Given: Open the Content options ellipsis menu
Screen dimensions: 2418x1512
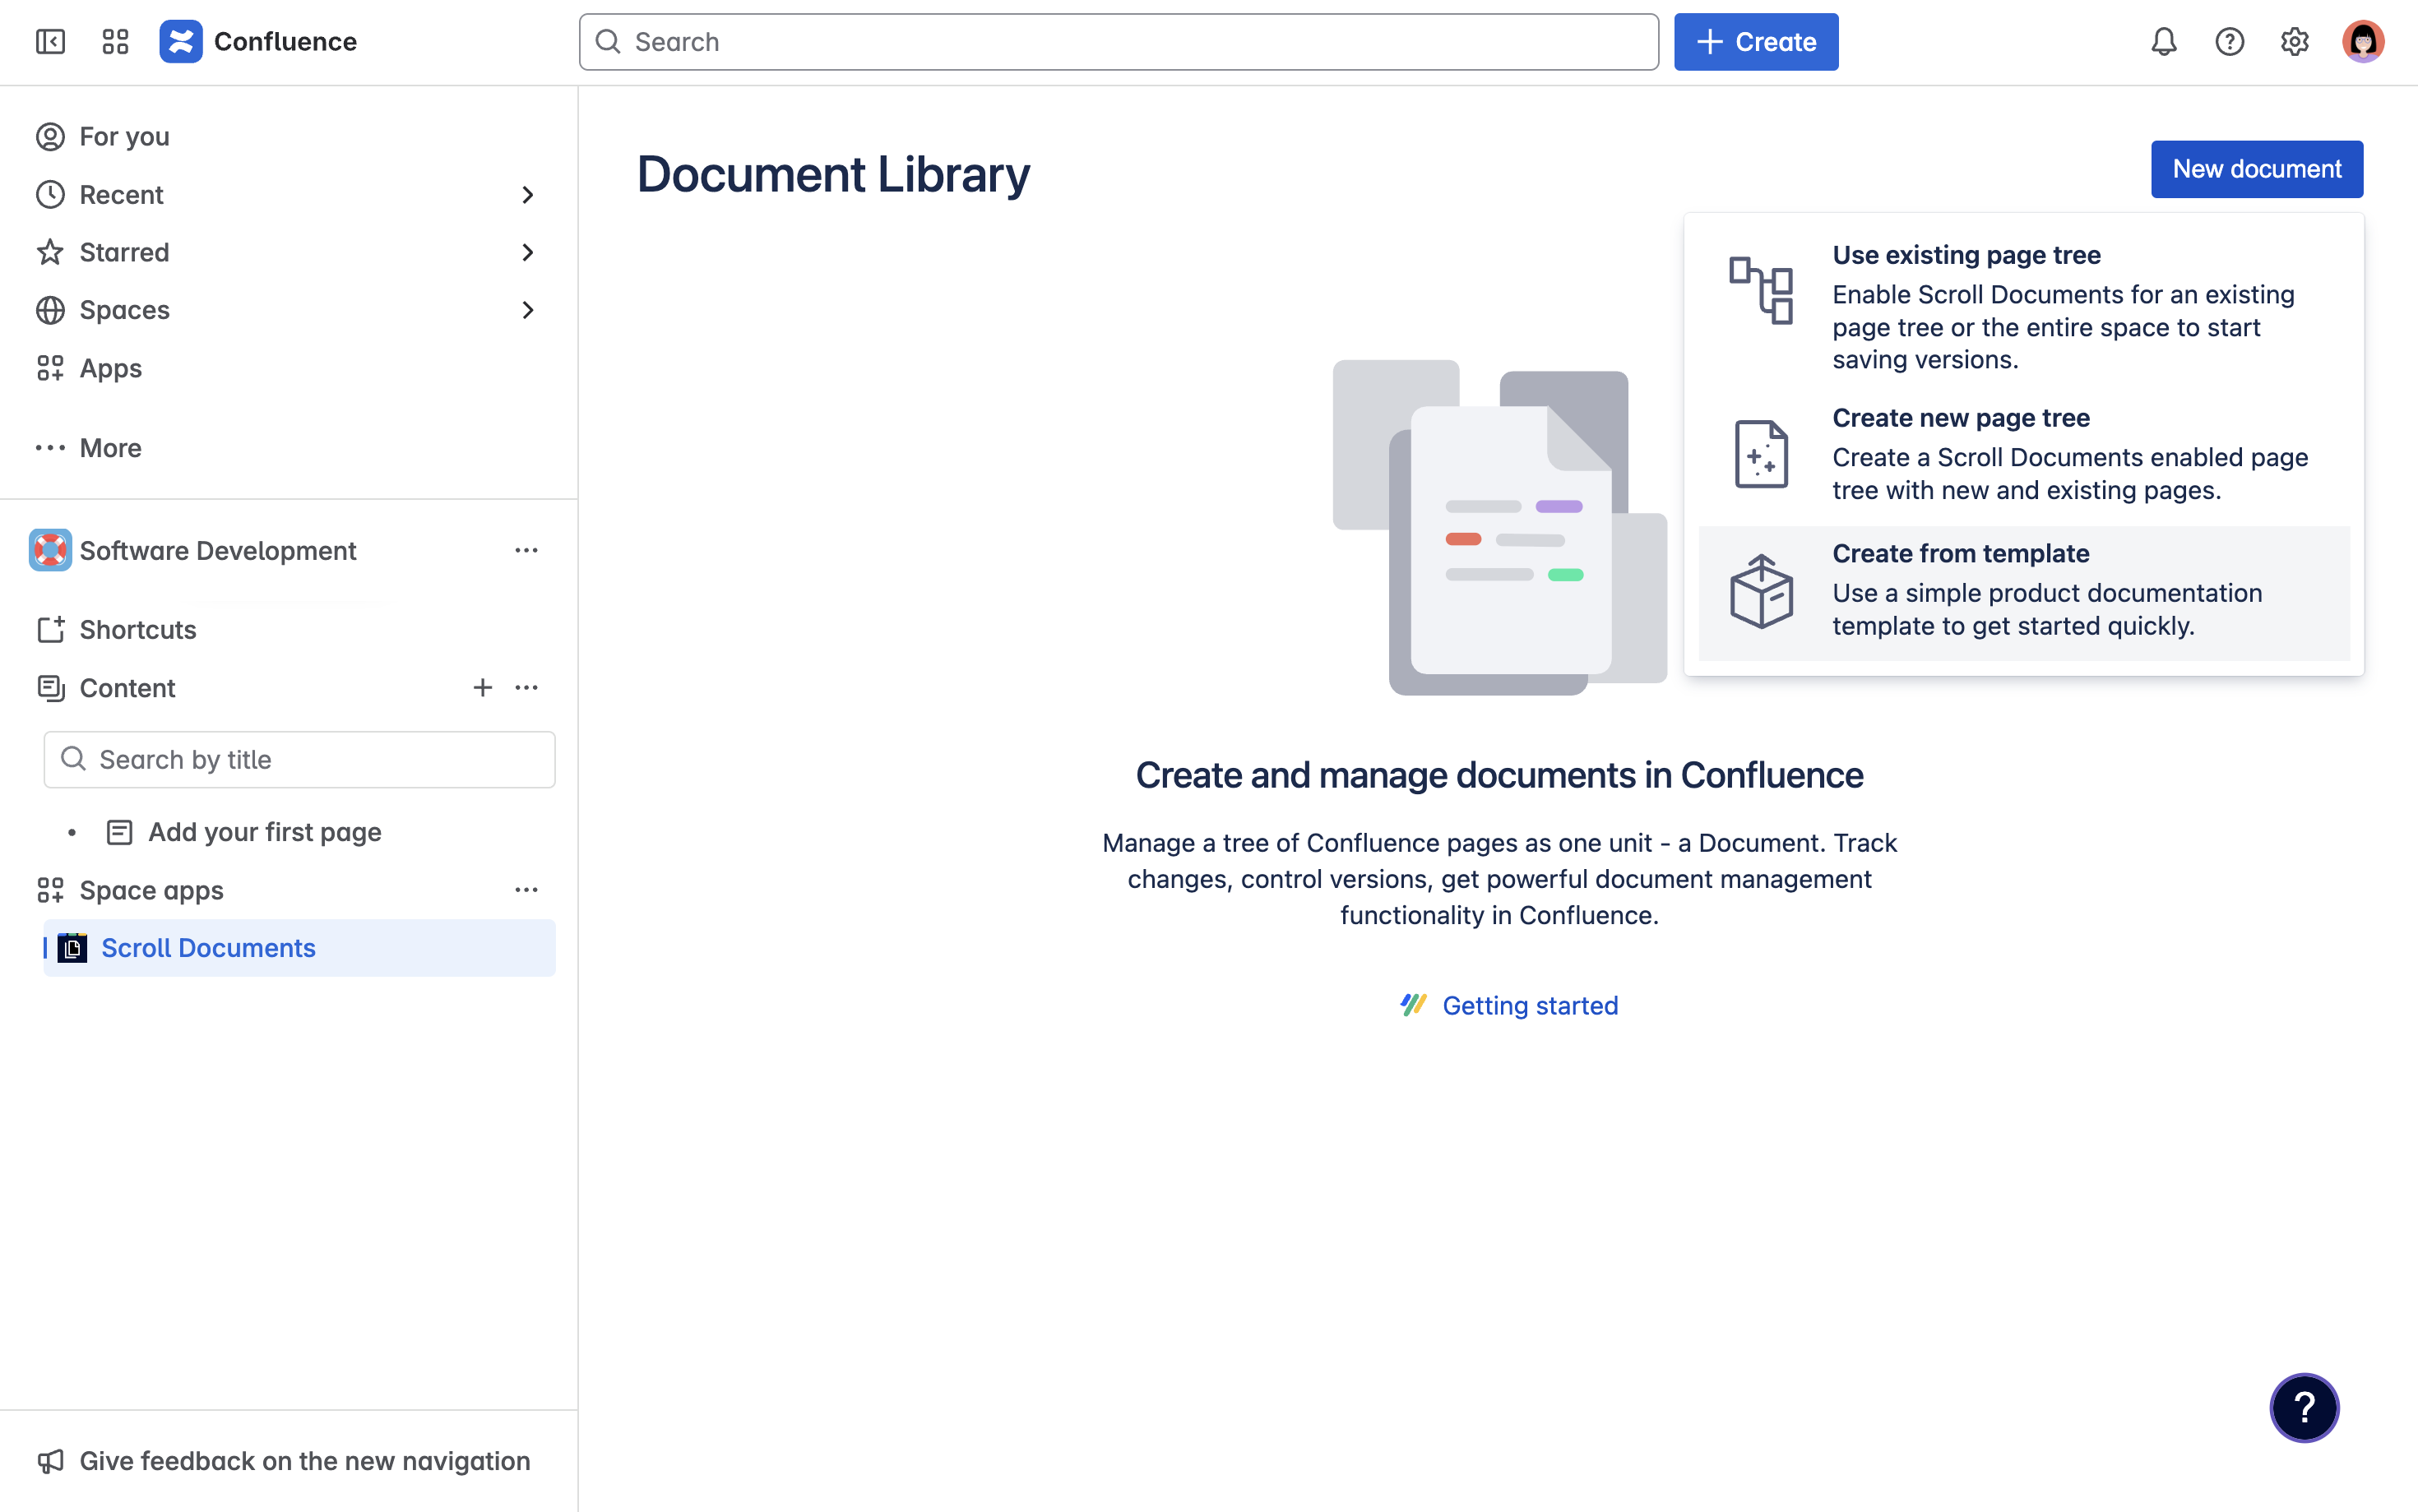Looking at the screenshot, I should [527, 687].
